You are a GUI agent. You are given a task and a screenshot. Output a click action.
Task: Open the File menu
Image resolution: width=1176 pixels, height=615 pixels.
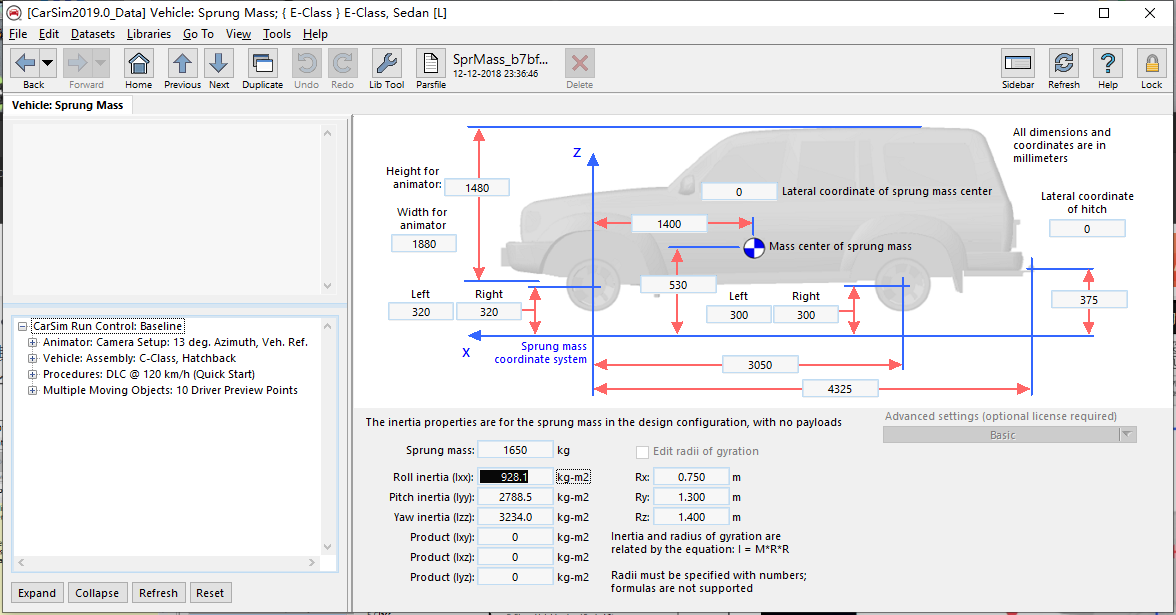point(18,34)
